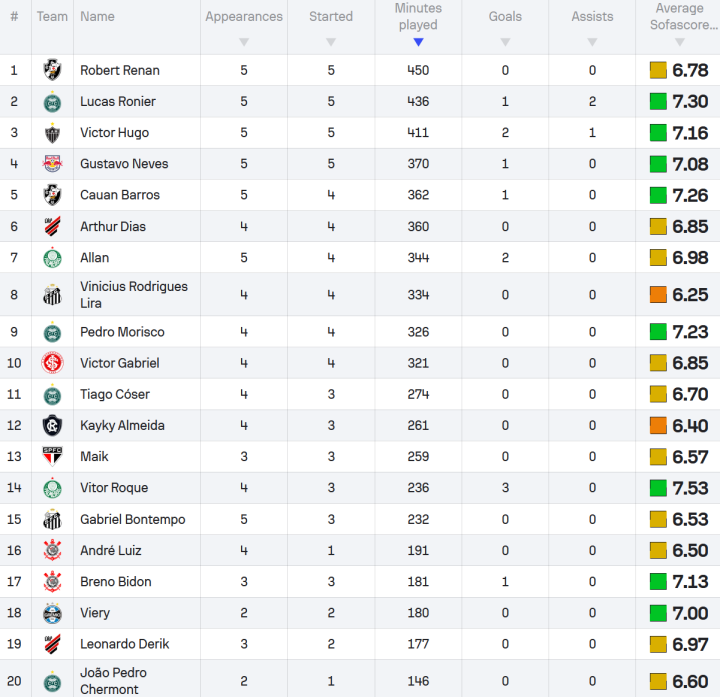Click Atlético Mineiro crest beside Victor Hugo
The image size is (720, 697).
[x=52, y=133]
